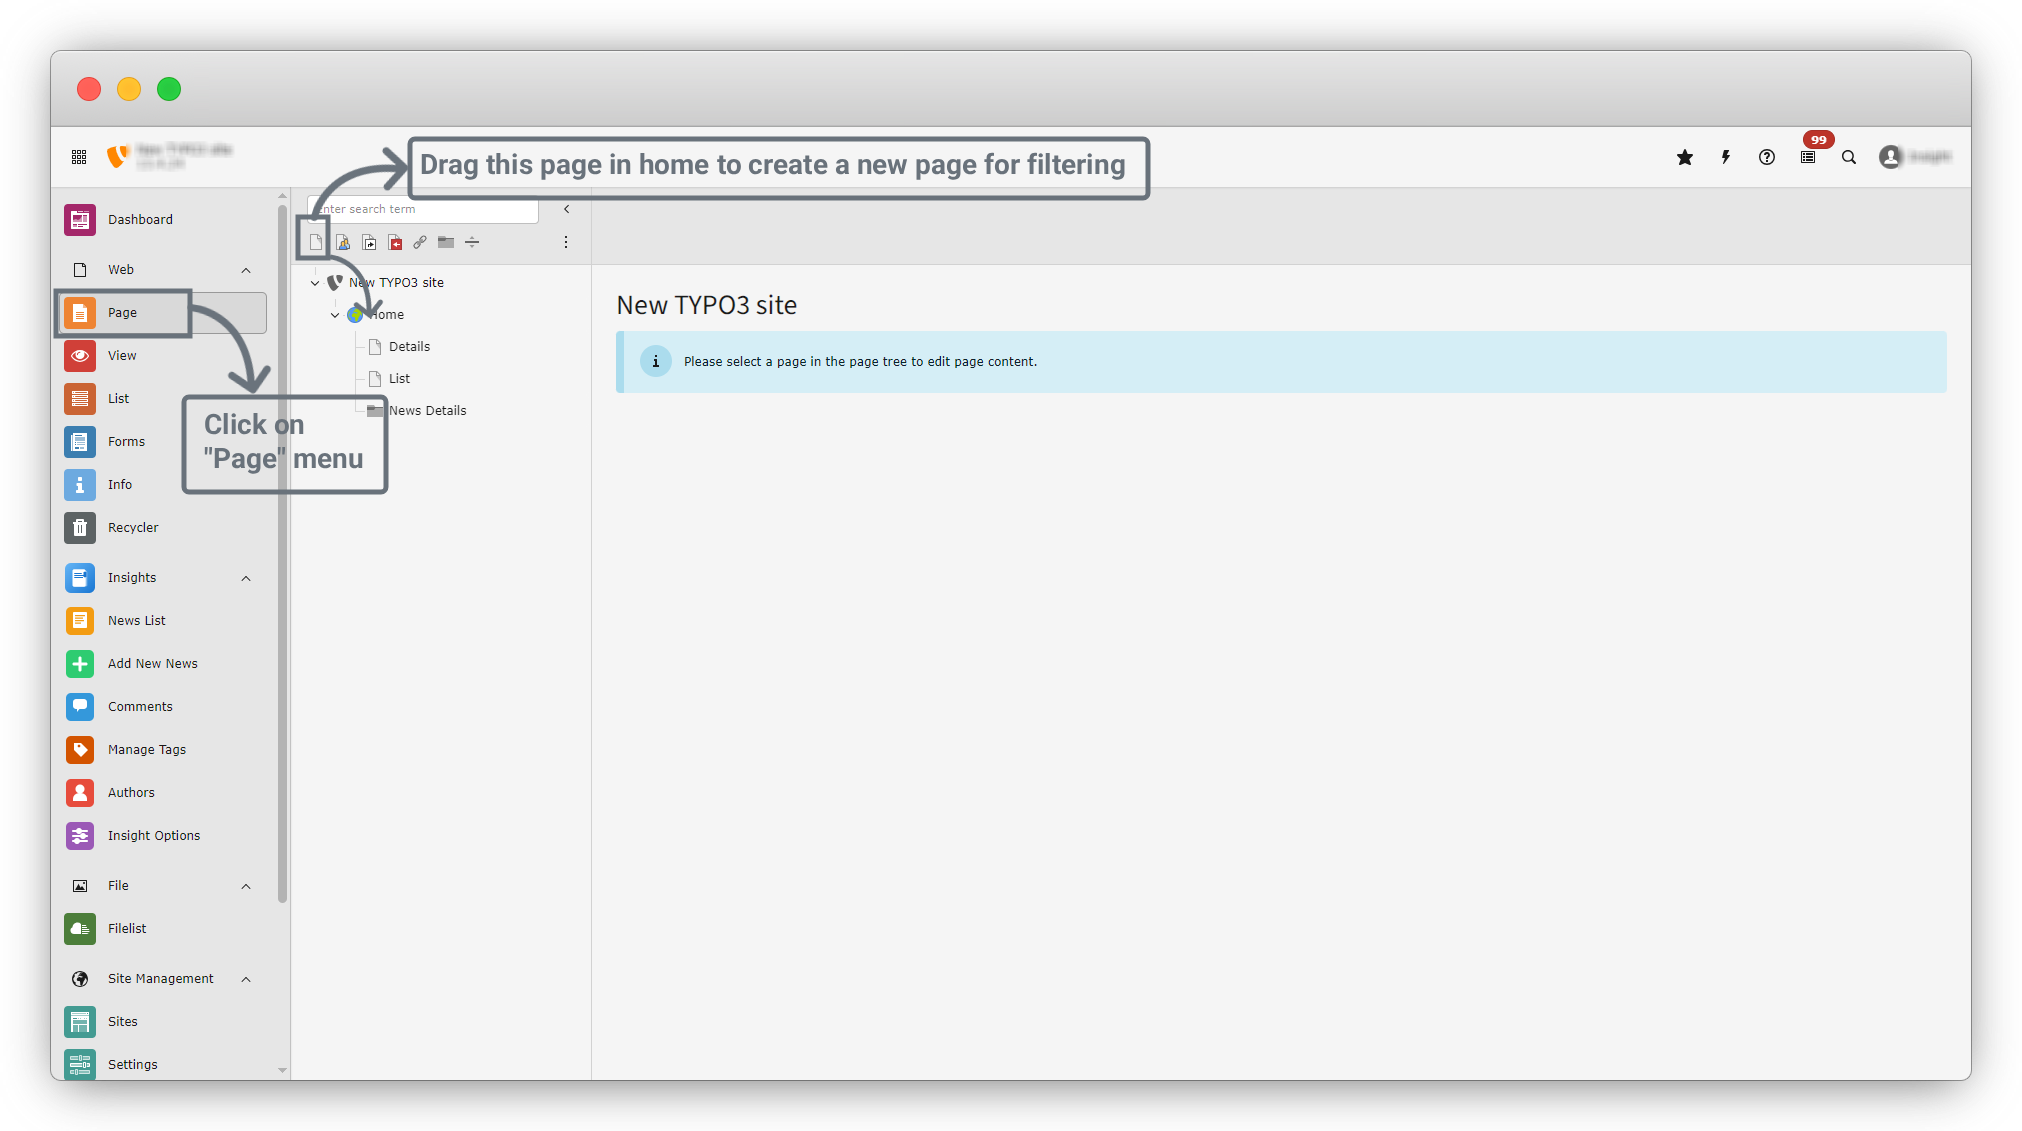Open the Add New News module
The width and height of the screenshot is (2022, 1131).
tap(152, 663)
